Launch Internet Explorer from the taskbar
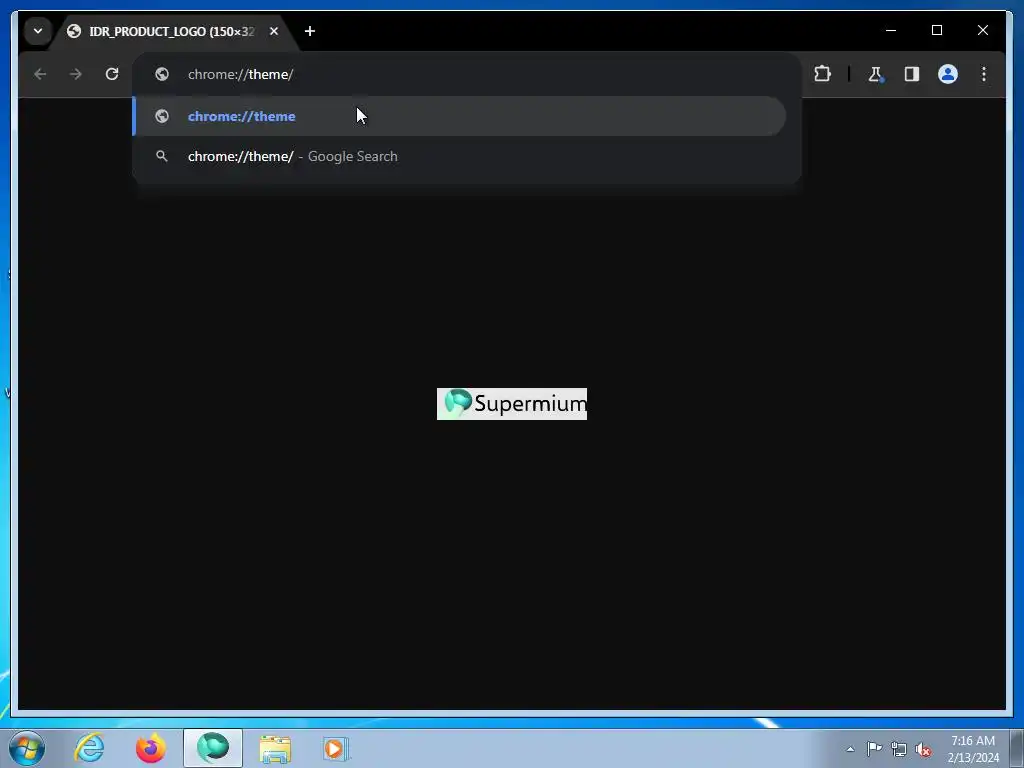Screen dimensions: 1024x768 (89, 748)
